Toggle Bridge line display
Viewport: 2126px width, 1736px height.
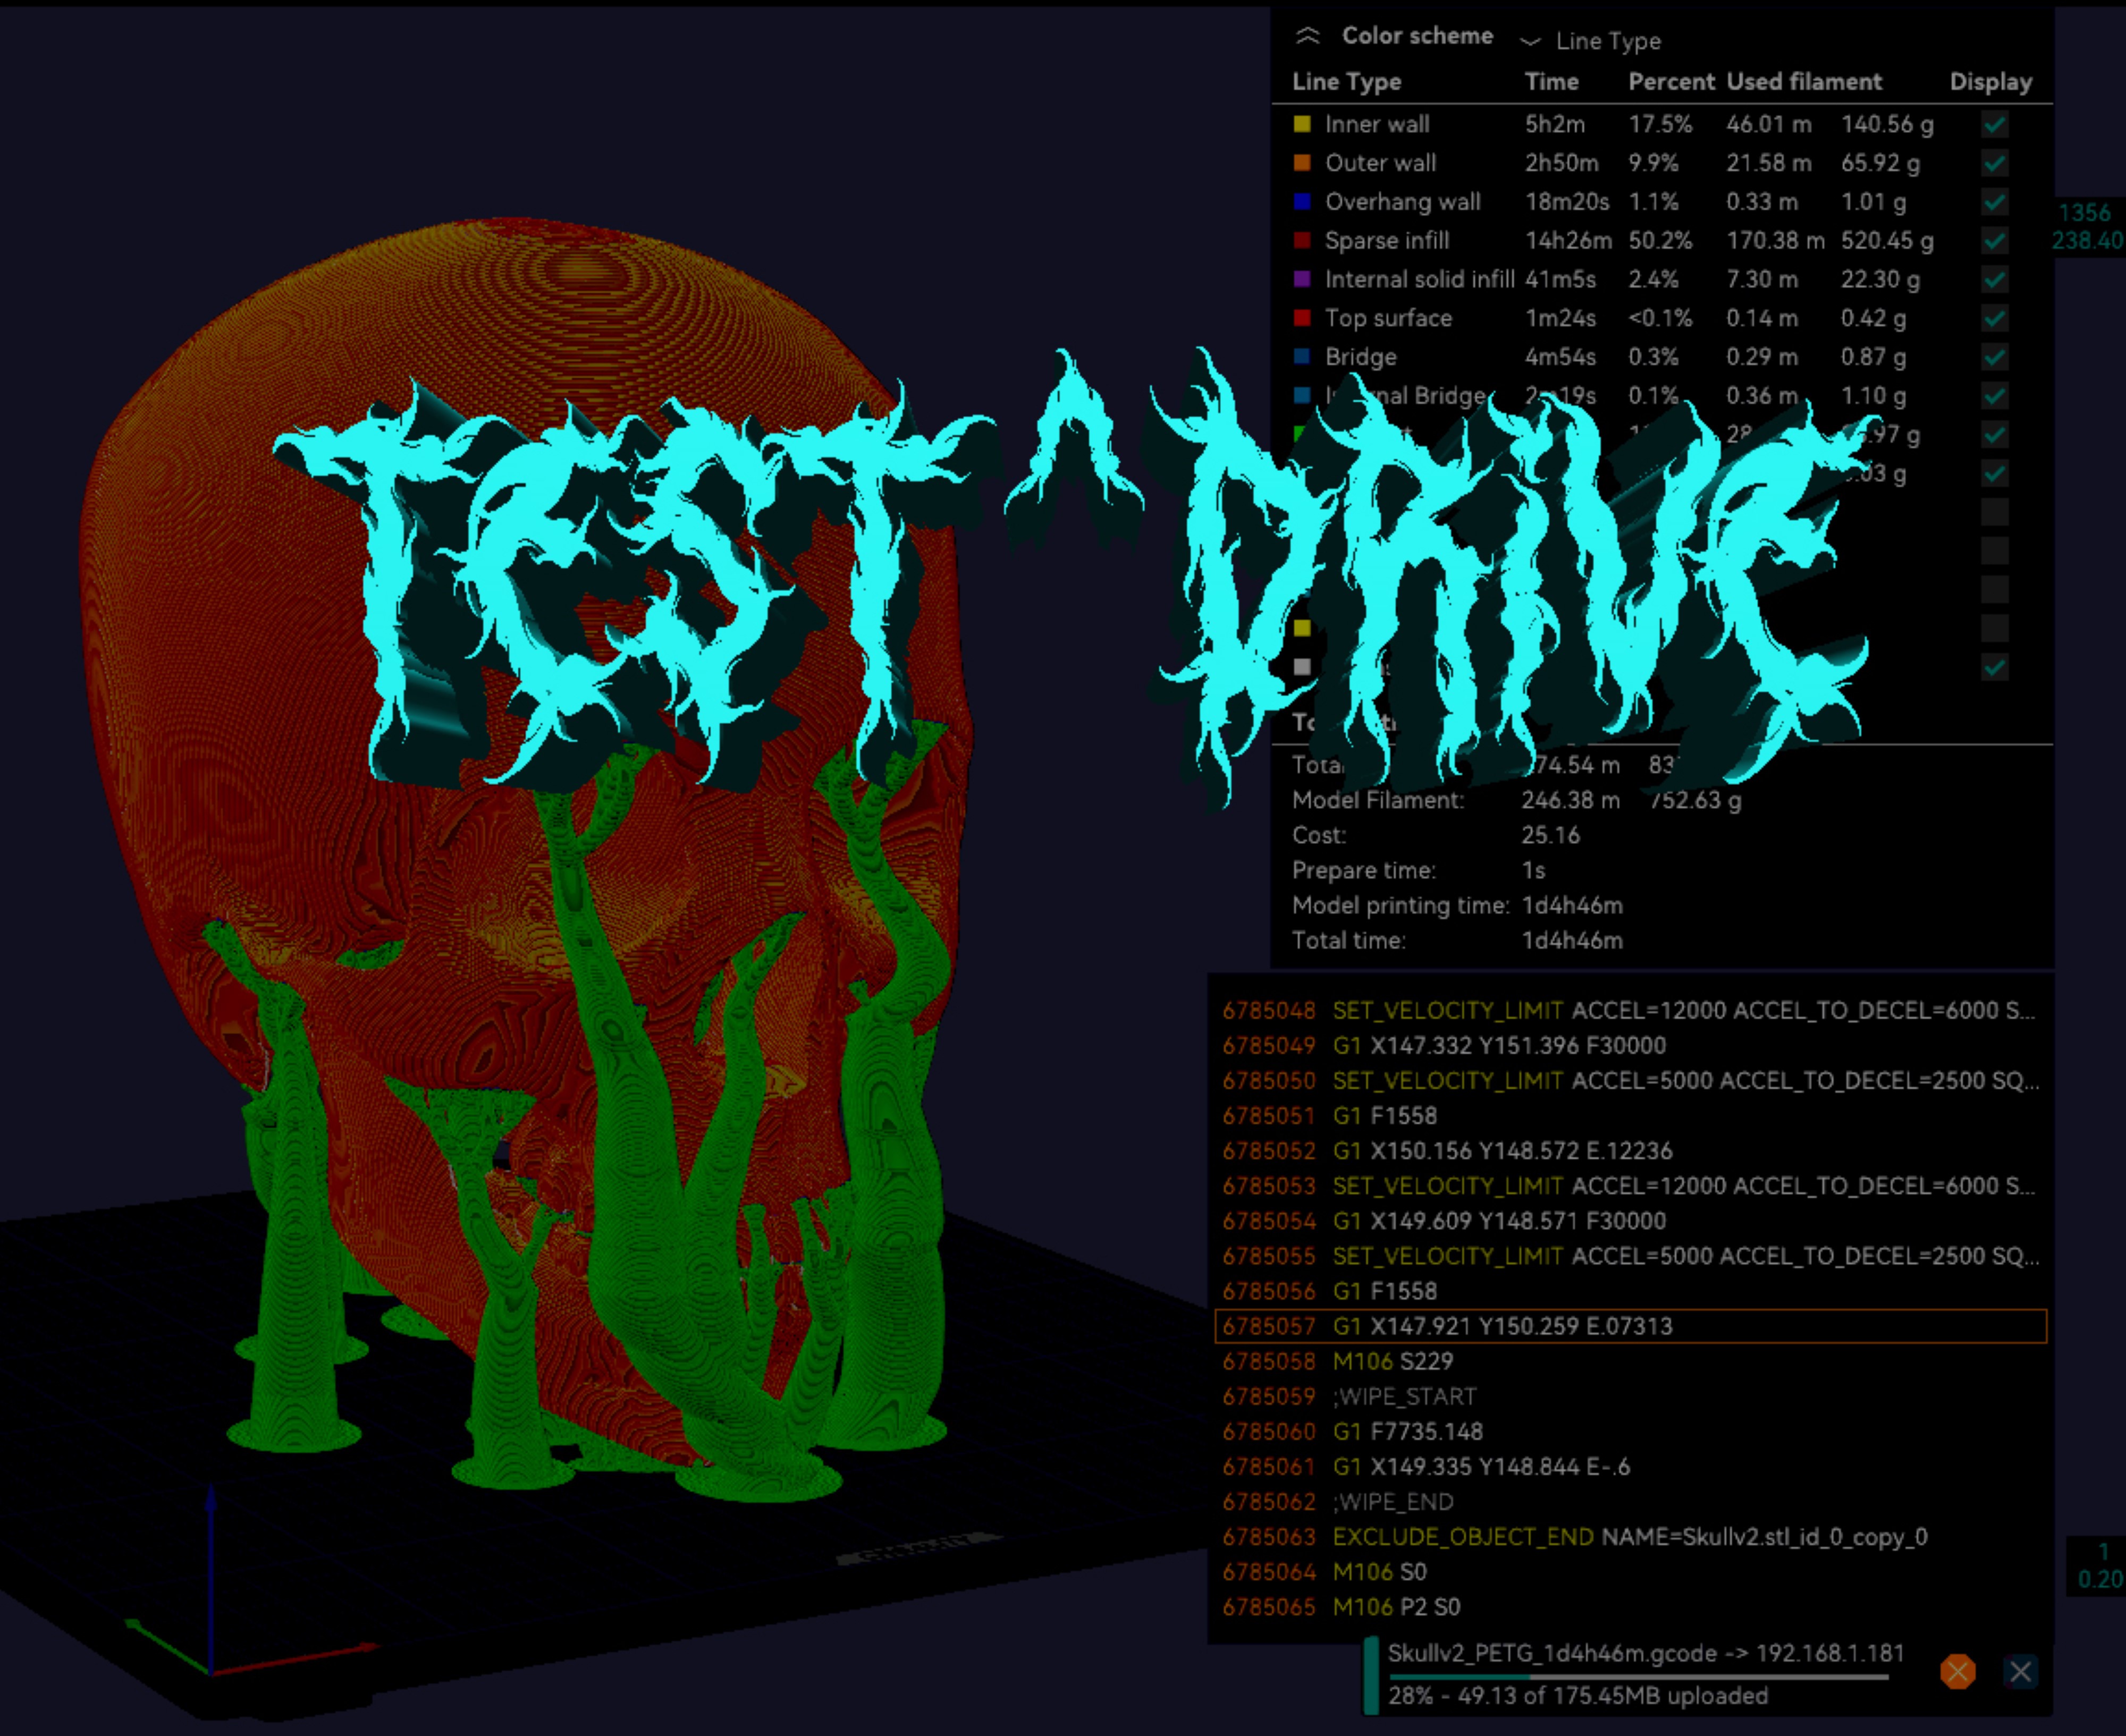[x=1994, y=357]
